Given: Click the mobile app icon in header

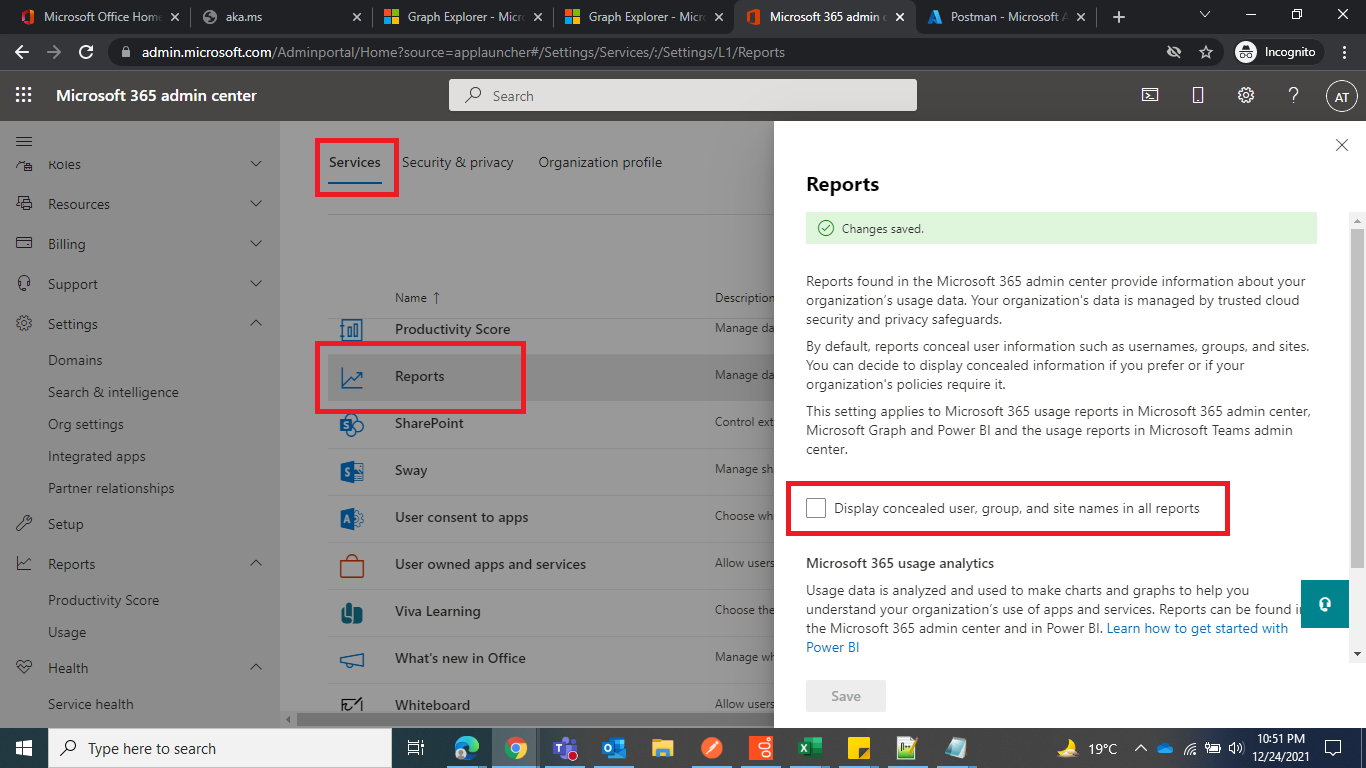Looking at the screenshot, I should tap(1197, 95).
